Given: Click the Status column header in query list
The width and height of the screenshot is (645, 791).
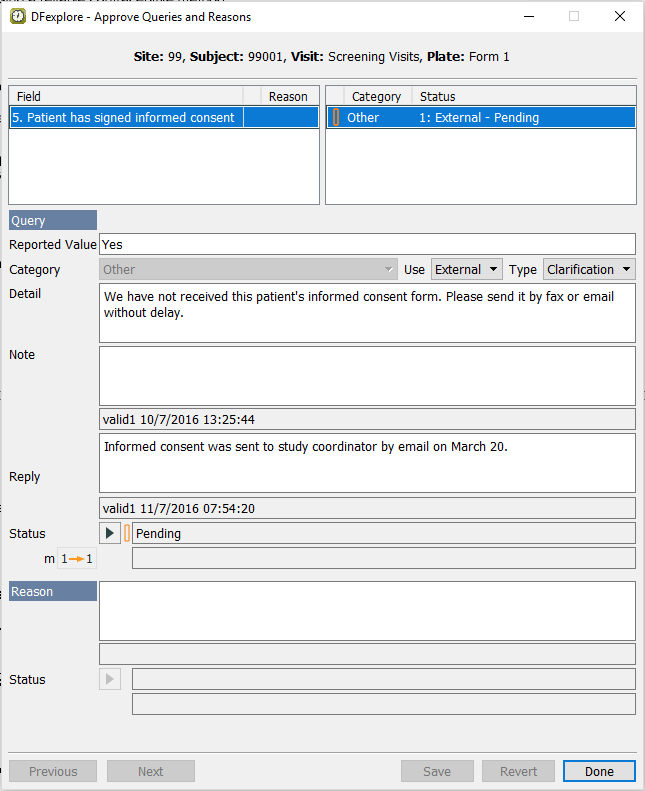Looking at the screenshot, I should tap(437, 97).
